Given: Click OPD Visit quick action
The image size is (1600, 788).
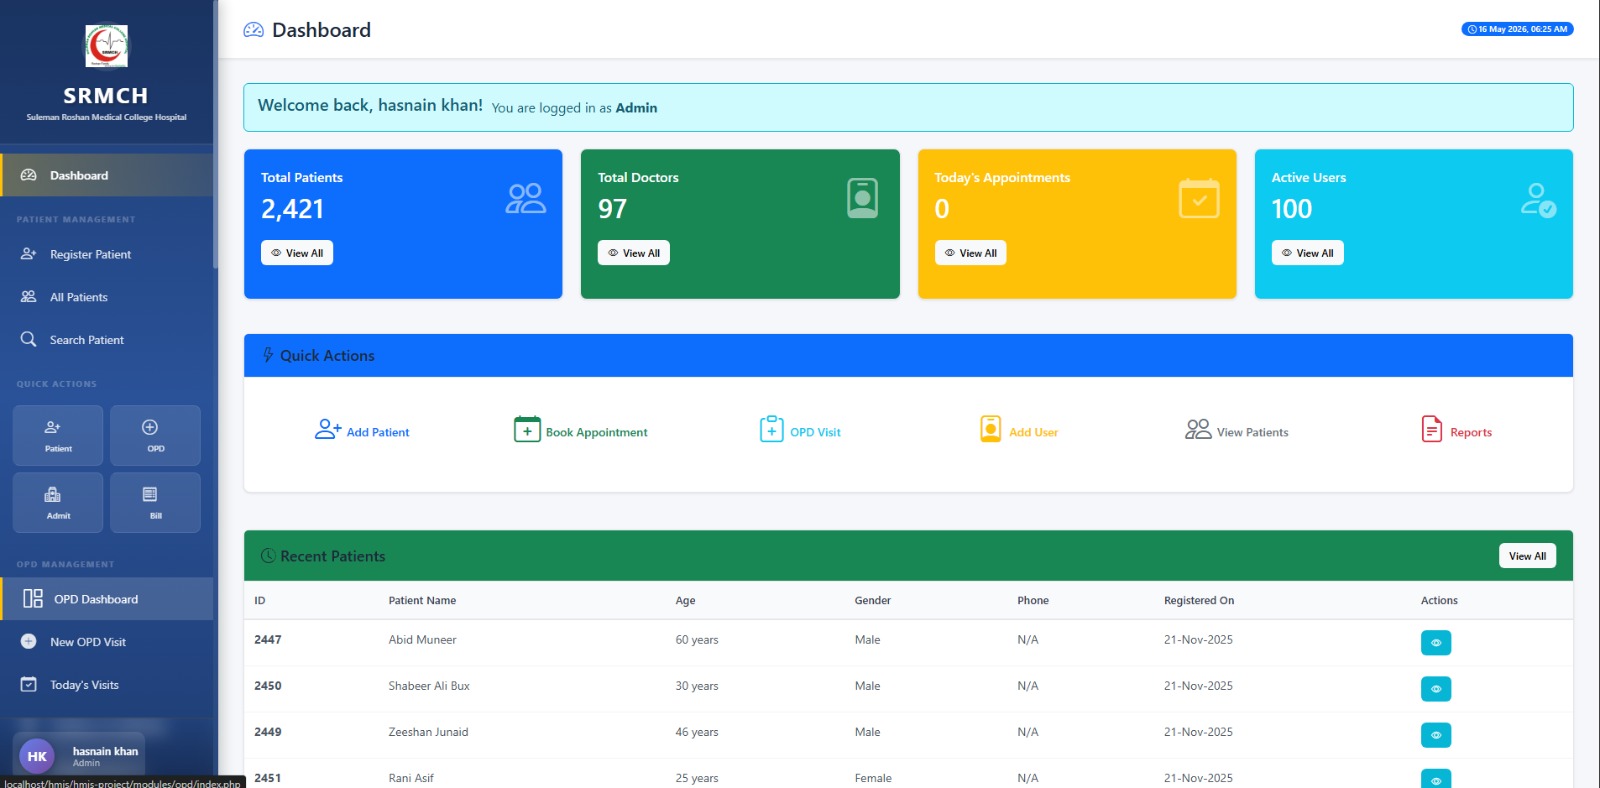Looking at the screenshot, I should click(x=800, y=431).
